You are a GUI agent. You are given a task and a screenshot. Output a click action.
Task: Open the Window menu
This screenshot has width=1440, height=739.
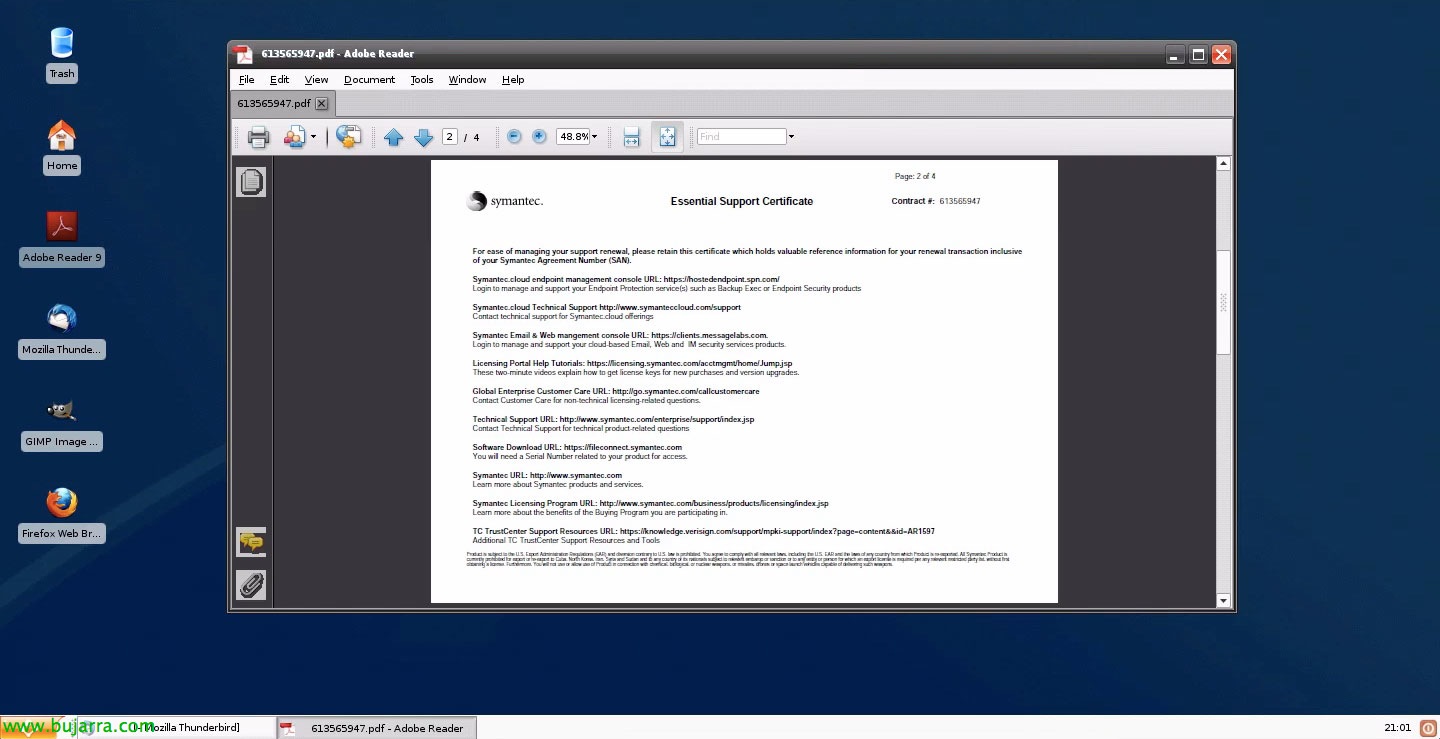click(x=467, y=80)
